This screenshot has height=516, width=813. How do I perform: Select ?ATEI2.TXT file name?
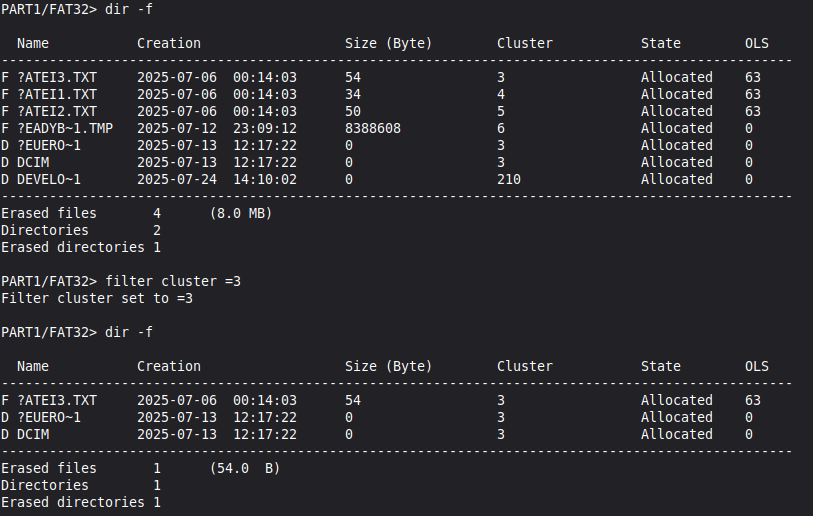click(x=57, y=111)
